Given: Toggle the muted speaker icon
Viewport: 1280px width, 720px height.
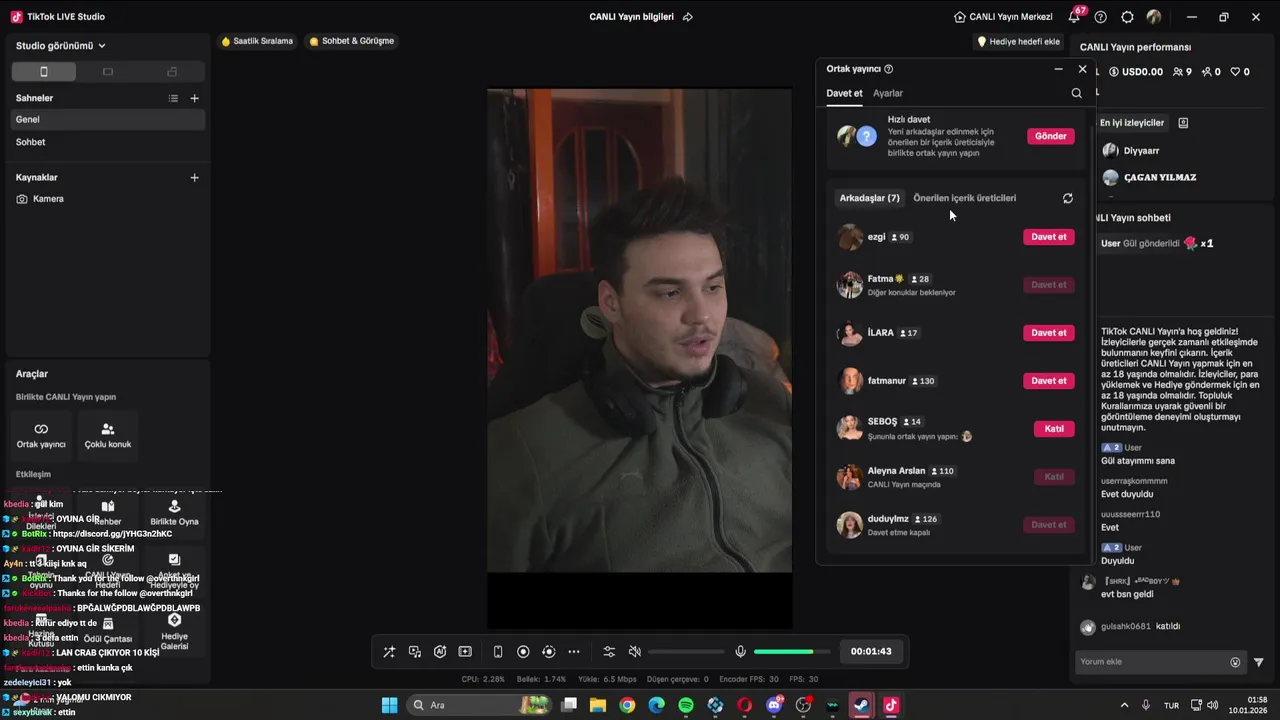Looking at the screenshot, I should (634, 652).
